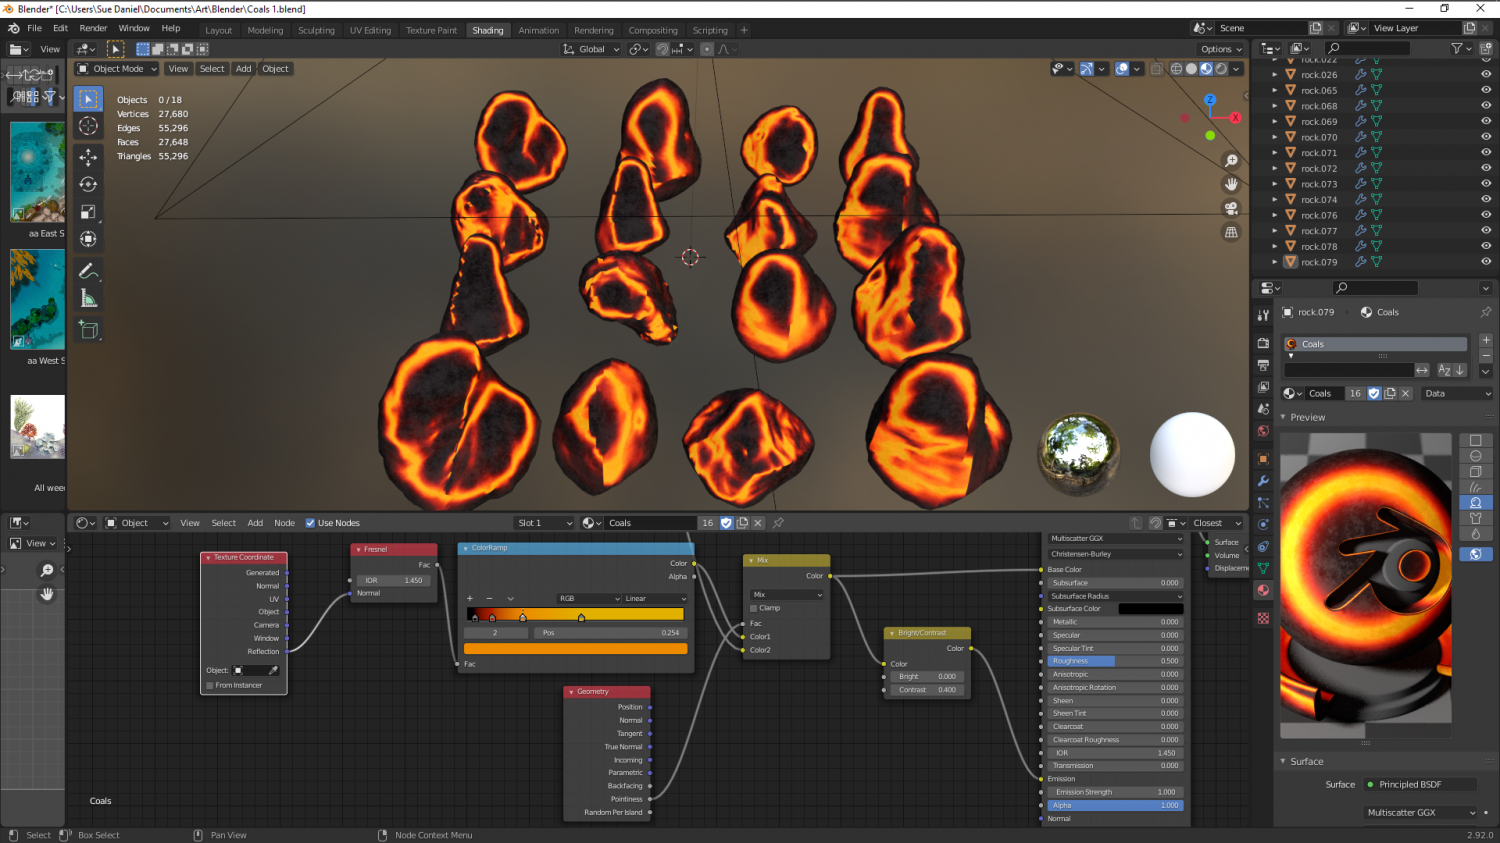Open Object properties tab icon
The image size is (1500, 843).
(x=1263, y=459)
